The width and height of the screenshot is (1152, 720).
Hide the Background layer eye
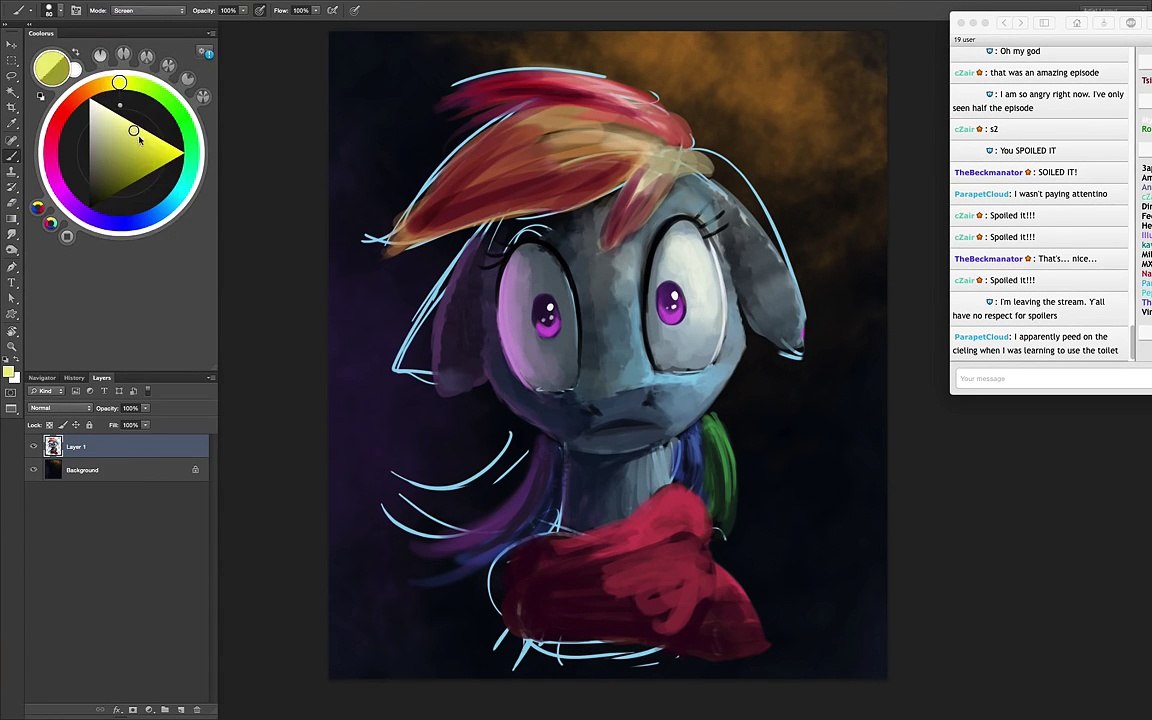(34, 469)
